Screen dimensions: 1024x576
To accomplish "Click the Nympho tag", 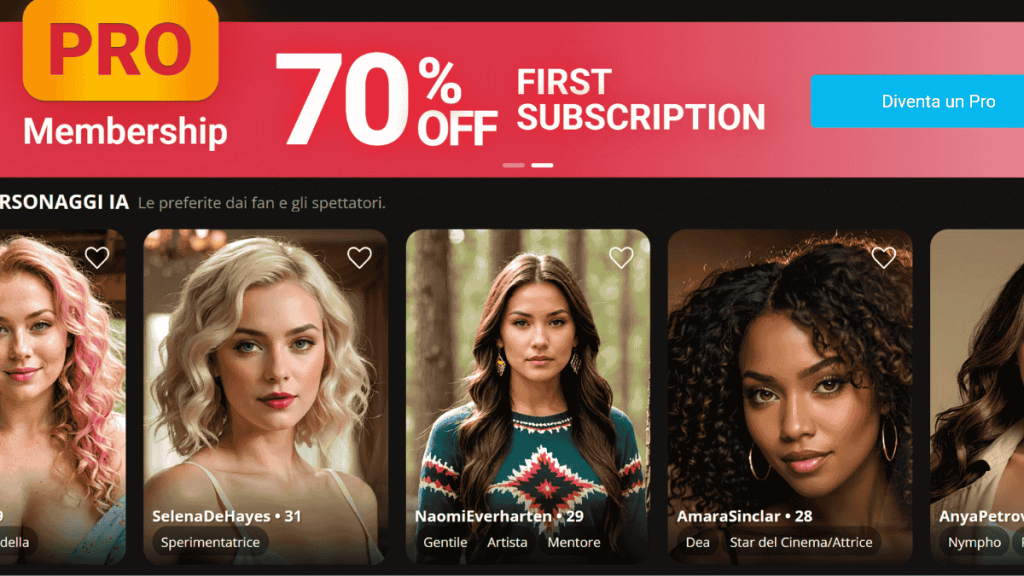I will (x=974, y=542).
